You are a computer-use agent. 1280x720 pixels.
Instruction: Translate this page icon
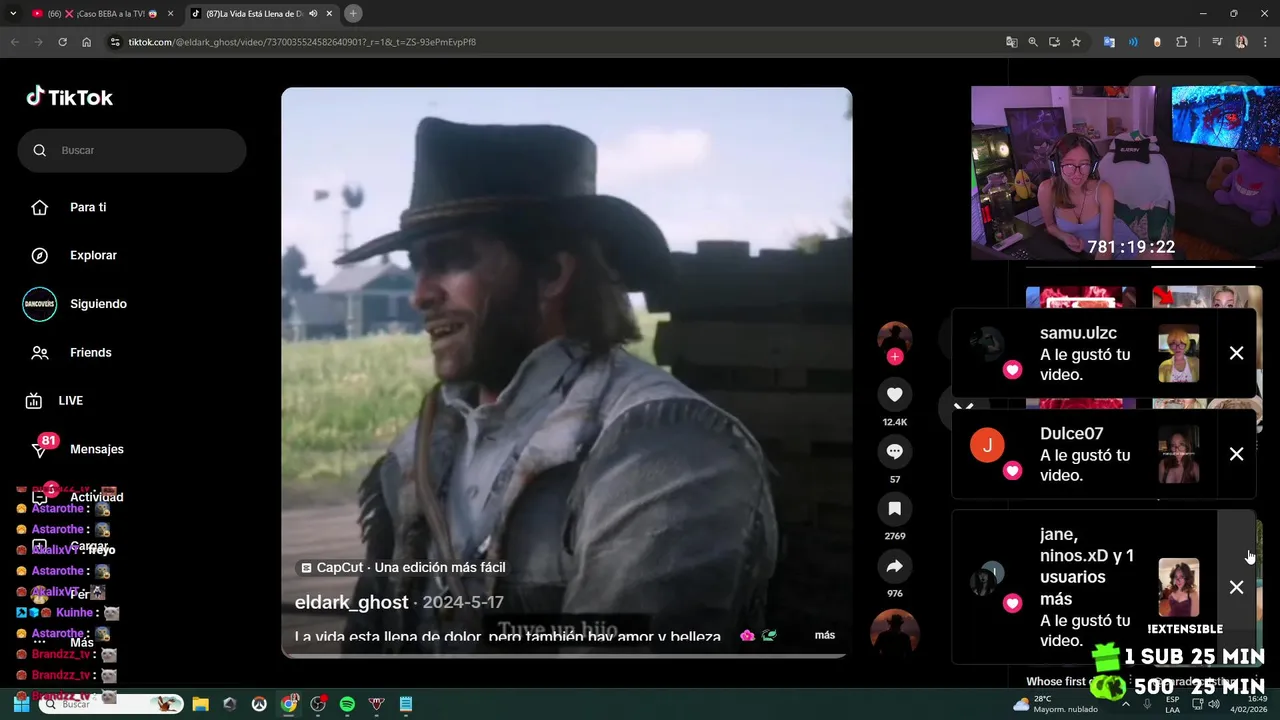pos(1012,42)
